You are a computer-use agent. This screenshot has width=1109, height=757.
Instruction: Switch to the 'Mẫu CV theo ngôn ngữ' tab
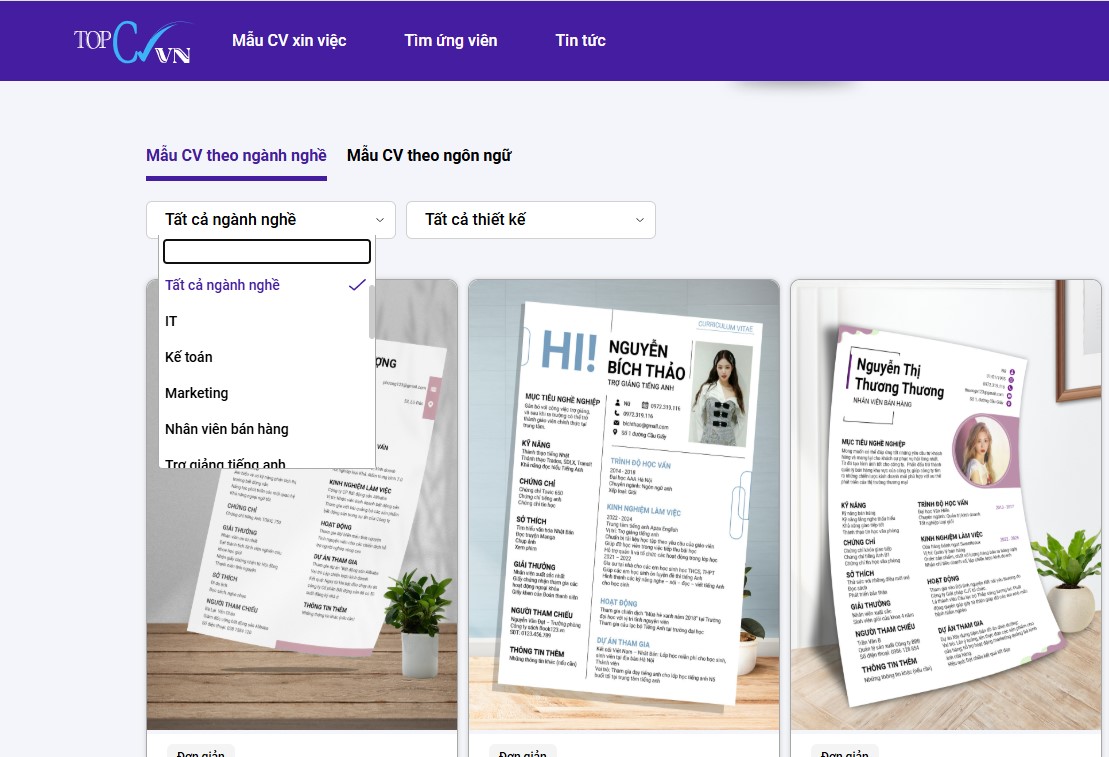coord(429,156)
